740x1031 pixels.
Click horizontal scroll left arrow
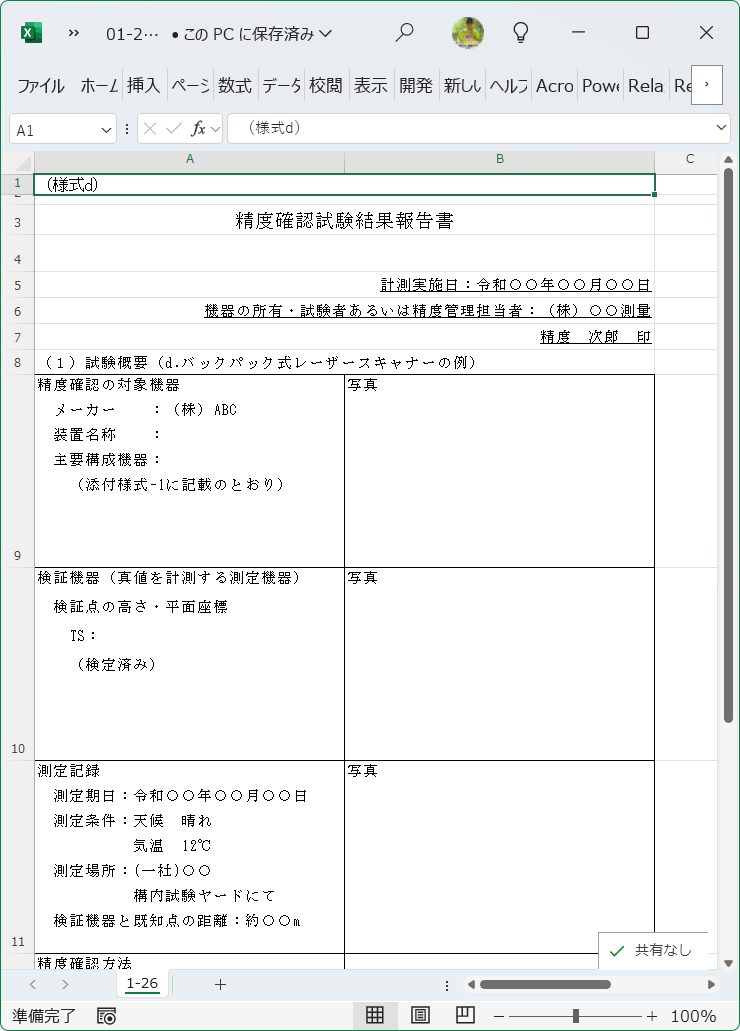coord(470,984)
